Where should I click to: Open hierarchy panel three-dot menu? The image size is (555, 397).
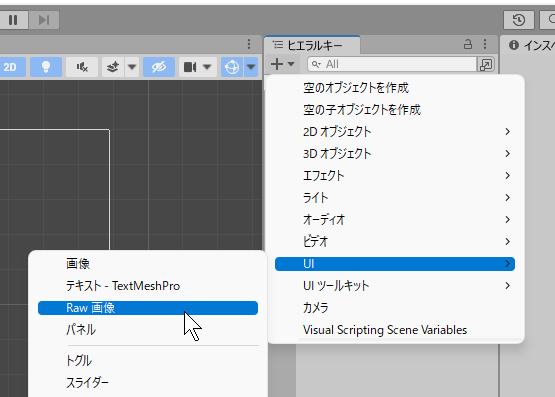(x=485, y=44)
